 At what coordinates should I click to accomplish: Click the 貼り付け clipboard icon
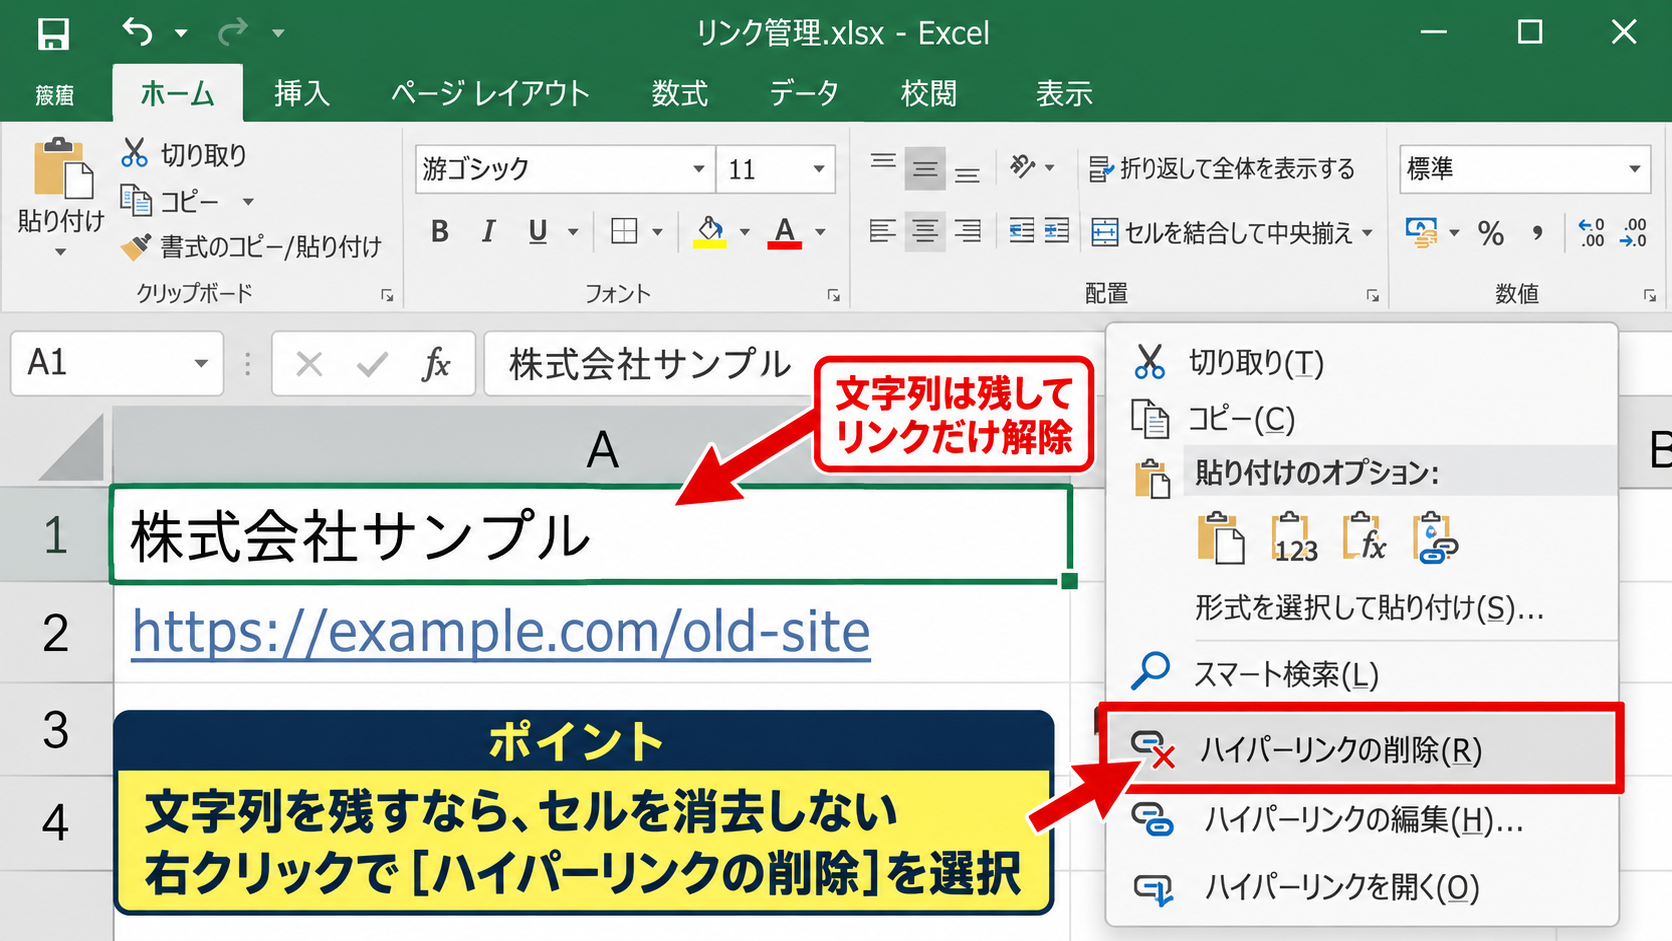[x=62, y=168]
